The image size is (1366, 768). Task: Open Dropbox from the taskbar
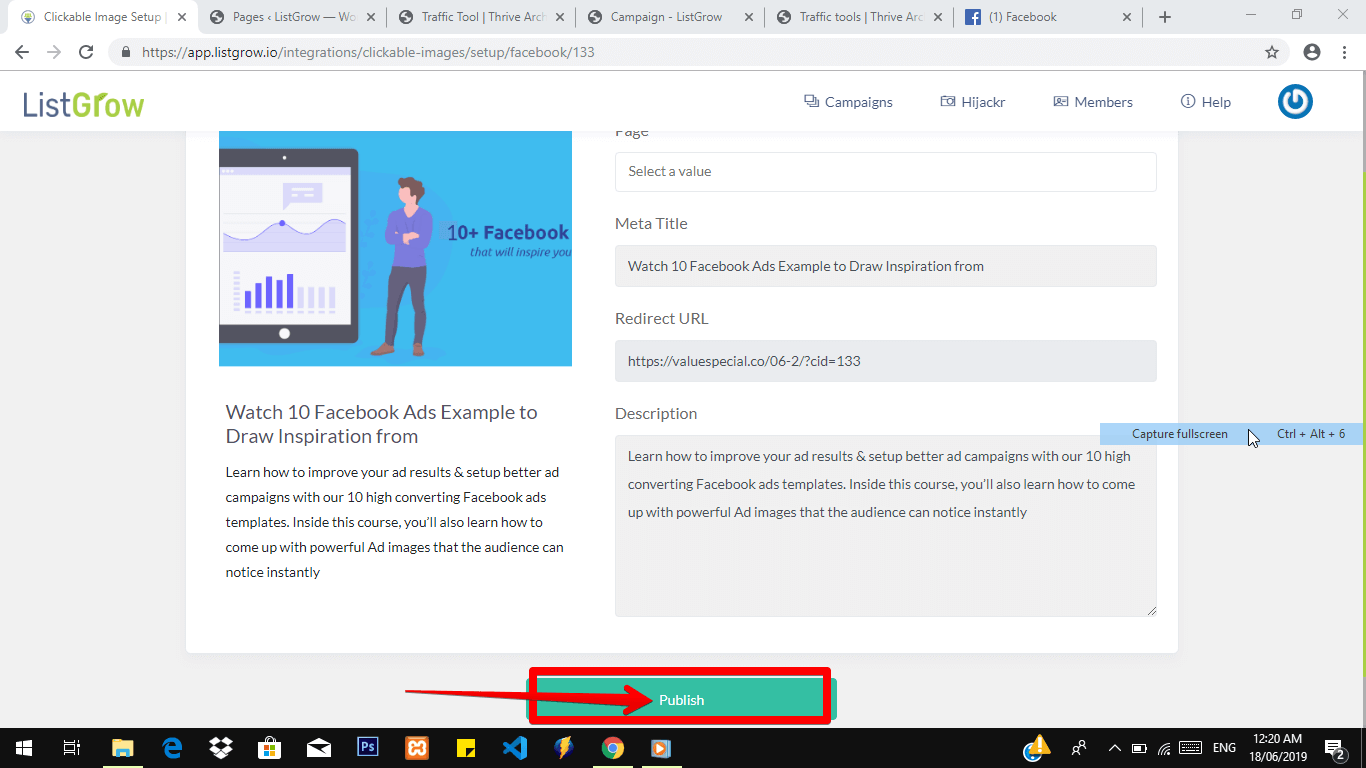click(x=221, y=748)
